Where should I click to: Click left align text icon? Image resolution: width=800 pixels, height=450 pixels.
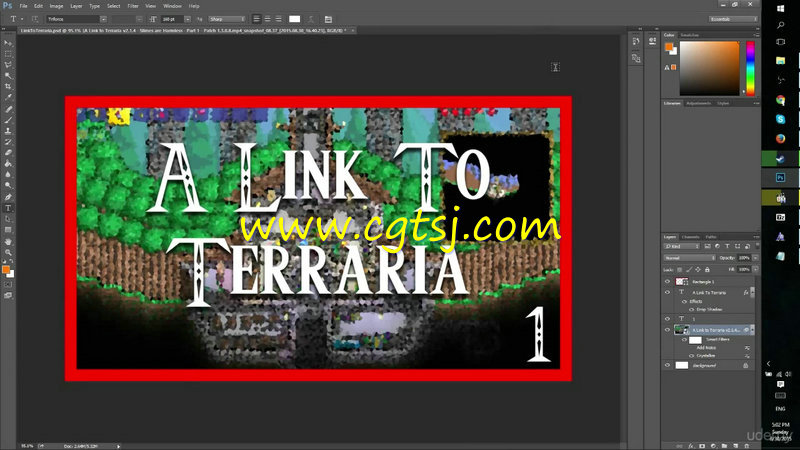257,19
